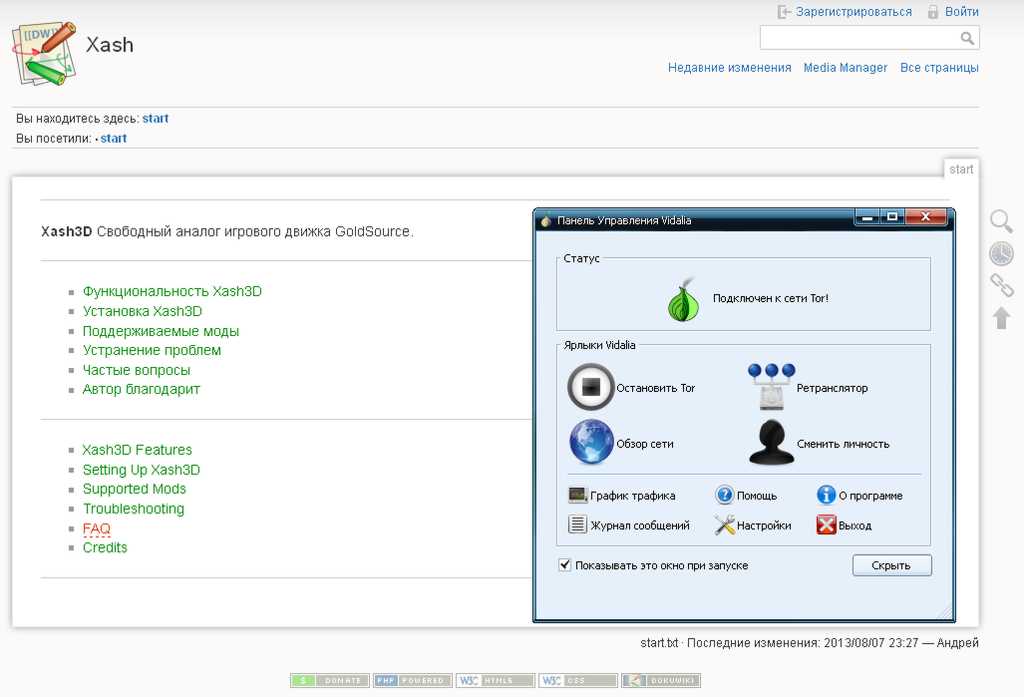Open Настройки settings tools icon
This screenshot has height=697, width=1024.
[725, 524]
